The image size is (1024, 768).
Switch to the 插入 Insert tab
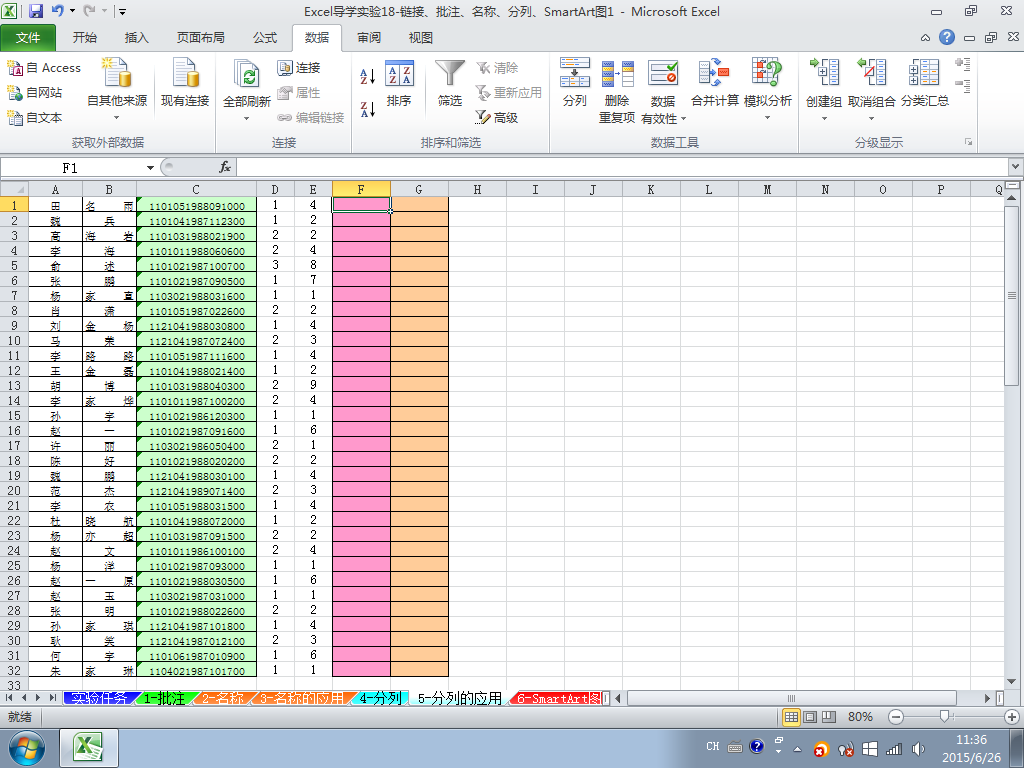(x=136, y=38)
